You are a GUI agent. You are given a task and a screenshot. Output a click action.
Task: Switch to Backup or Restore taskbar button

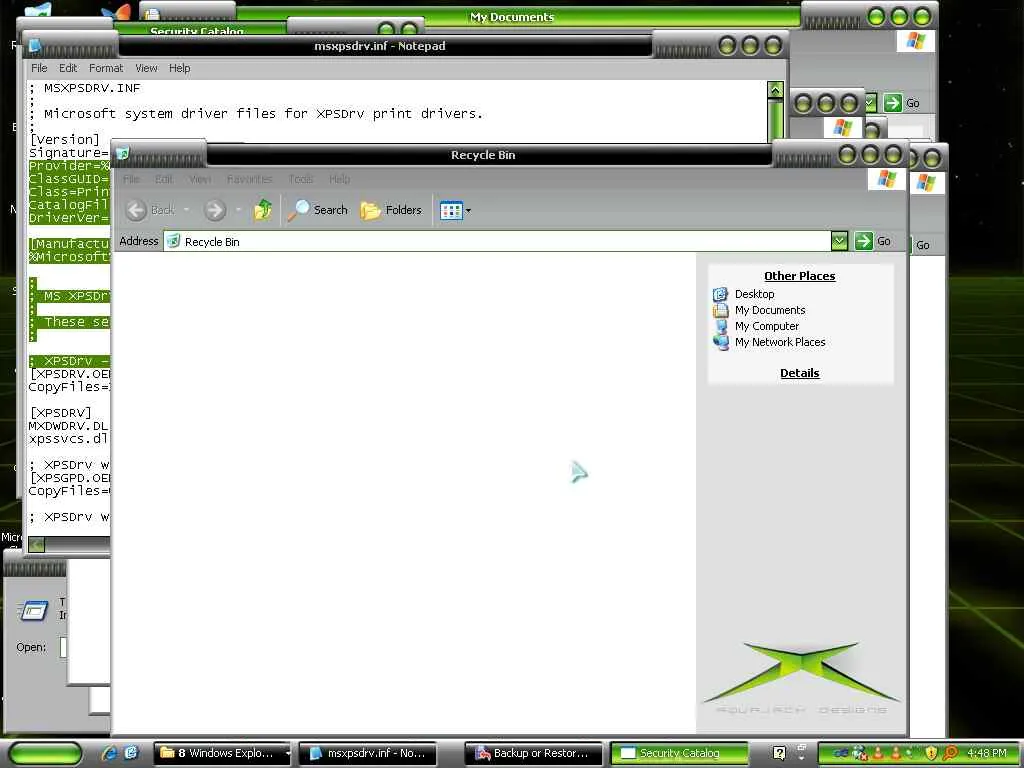pyautogui.click(x=532, y=753)
